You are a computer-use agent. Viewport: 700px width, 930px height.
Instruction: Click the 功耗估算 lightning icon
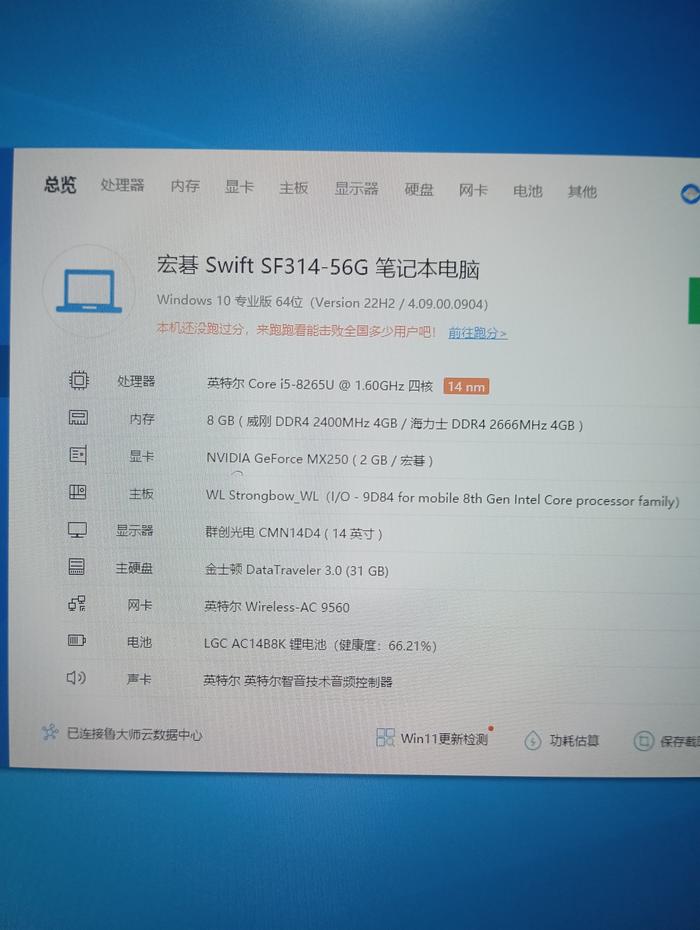point(533,740)
